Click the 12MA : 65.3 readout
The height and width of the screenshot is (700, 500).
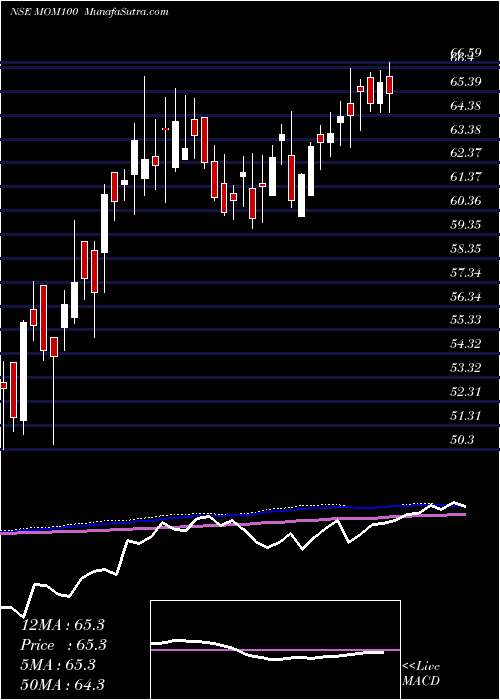click(x=62, y=625)
